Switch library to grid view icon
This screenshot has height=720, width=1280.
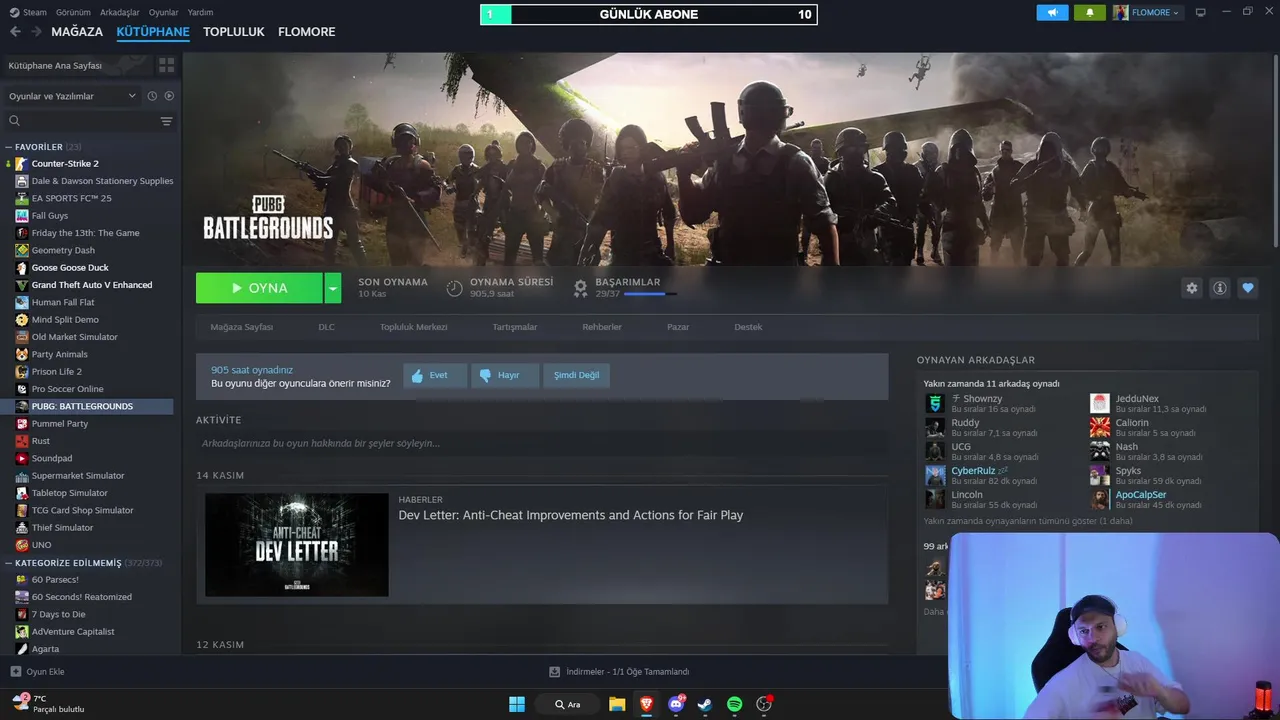pos(166,65)
